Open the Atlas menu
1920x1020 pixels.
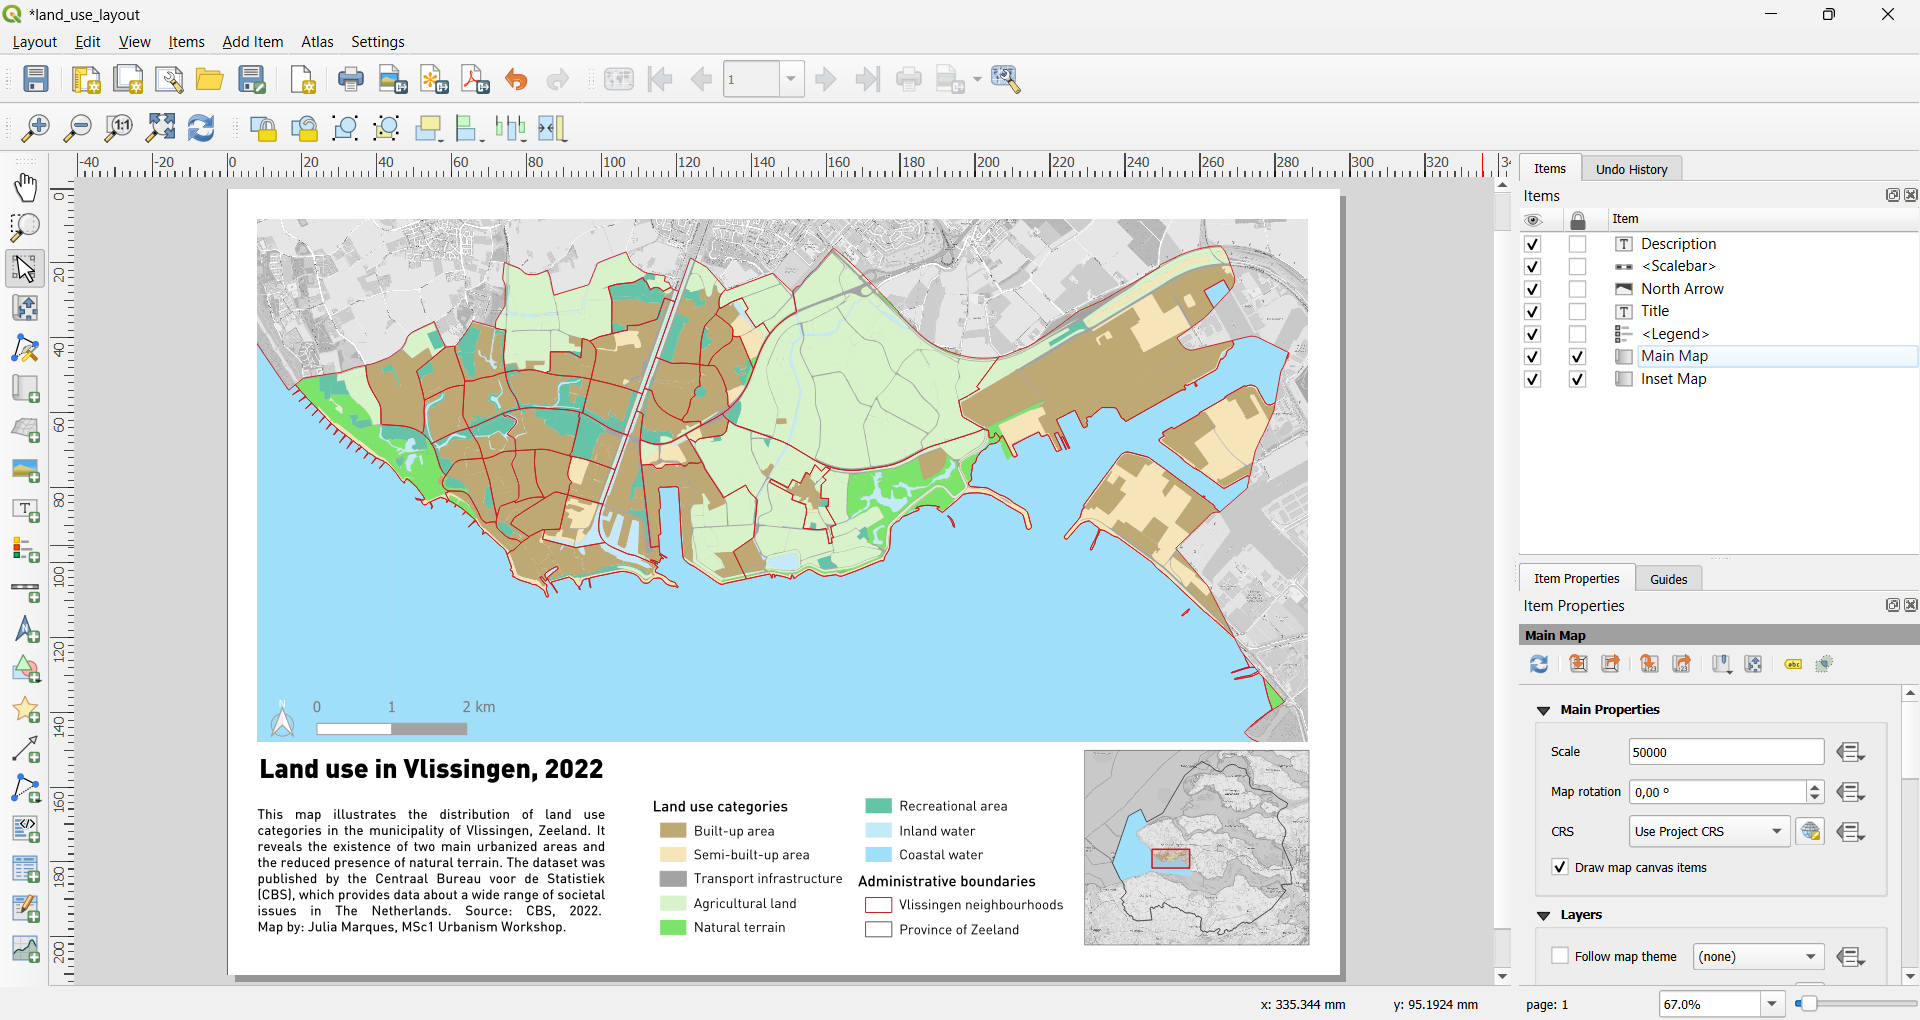pyautogui.click(x=317, y=42)
